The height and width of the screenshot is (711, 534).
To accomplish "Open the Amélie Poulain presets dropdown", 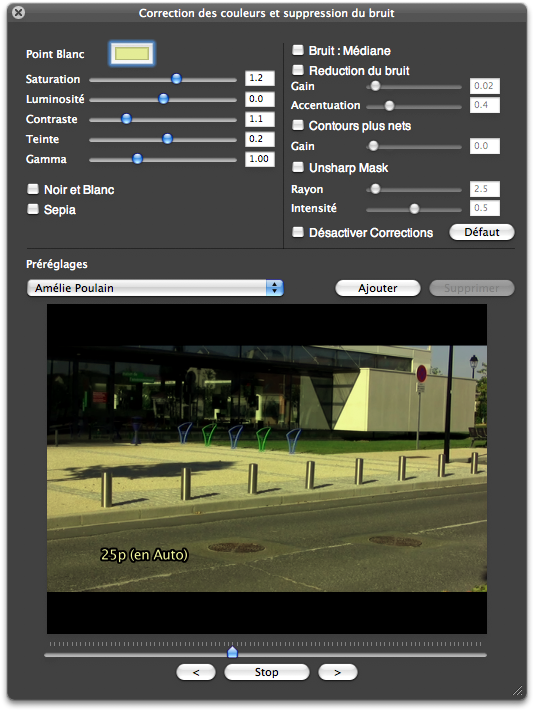I will pyautogui.click(x=155, y=288).
